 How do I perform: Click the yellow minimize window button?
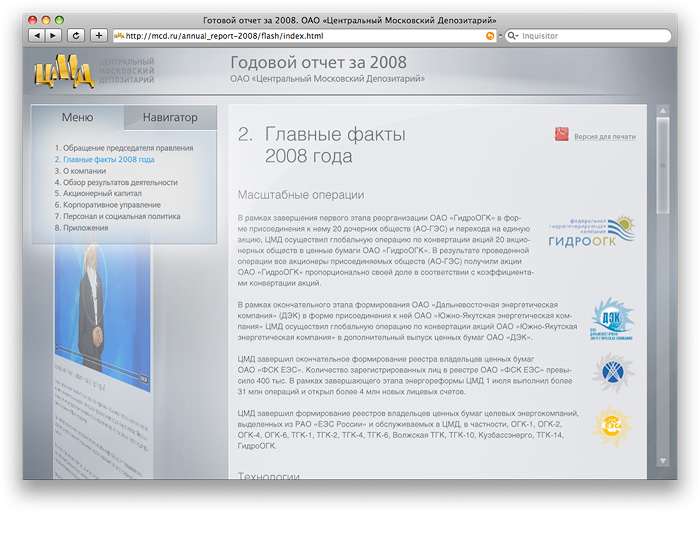46,20
